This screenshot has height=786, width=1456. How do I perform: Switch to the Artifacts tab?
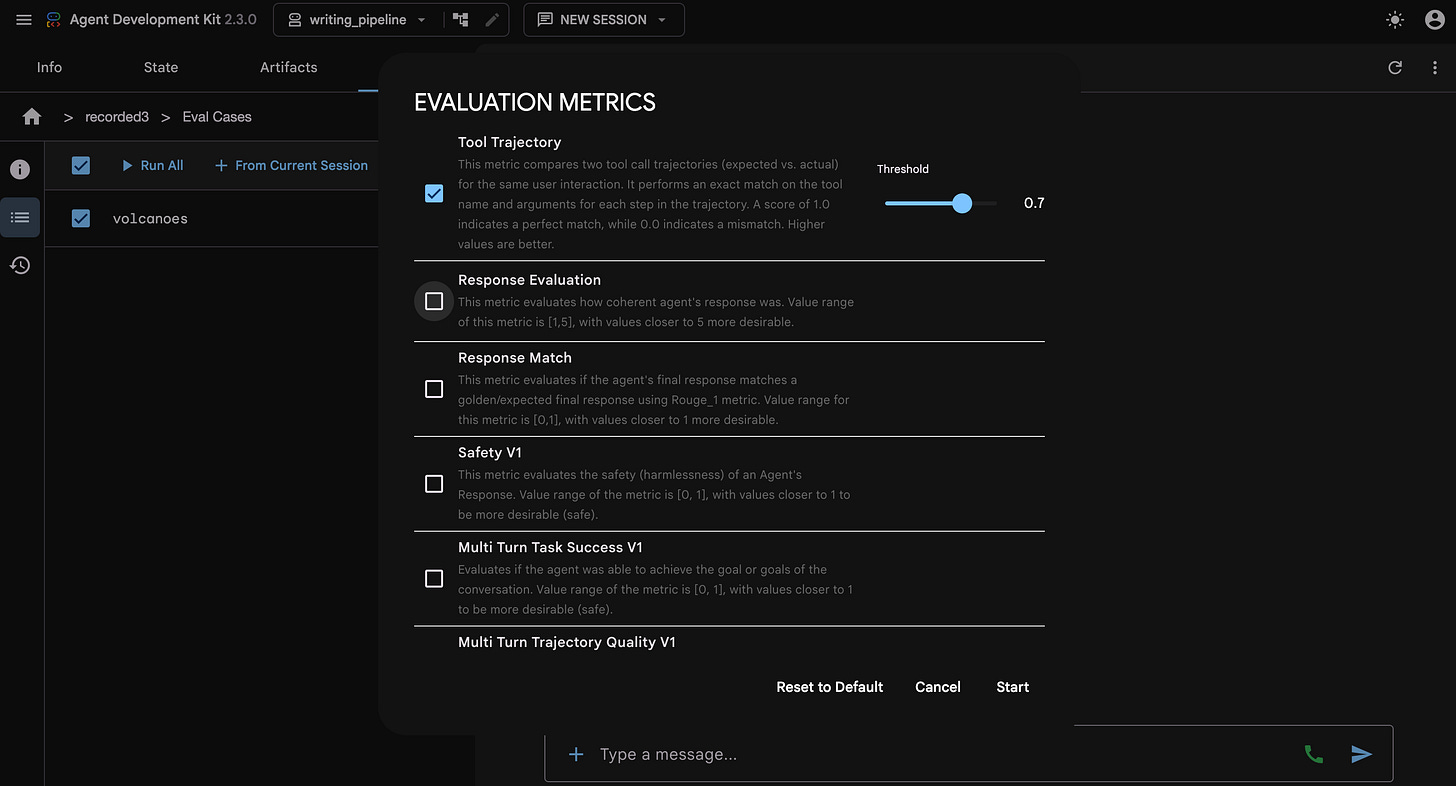[x=289, y=67]
